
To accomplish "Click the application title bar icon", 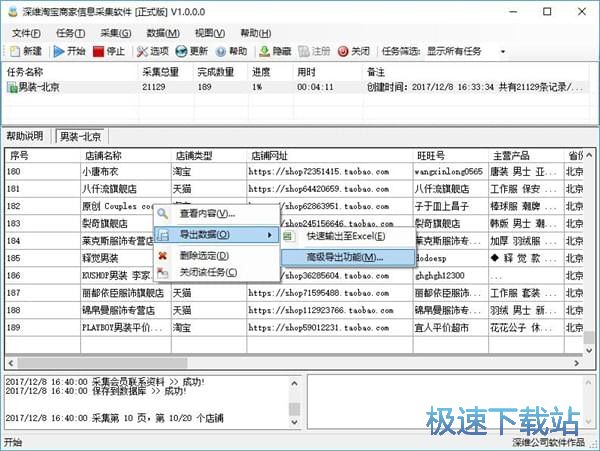I will point(13,11).
